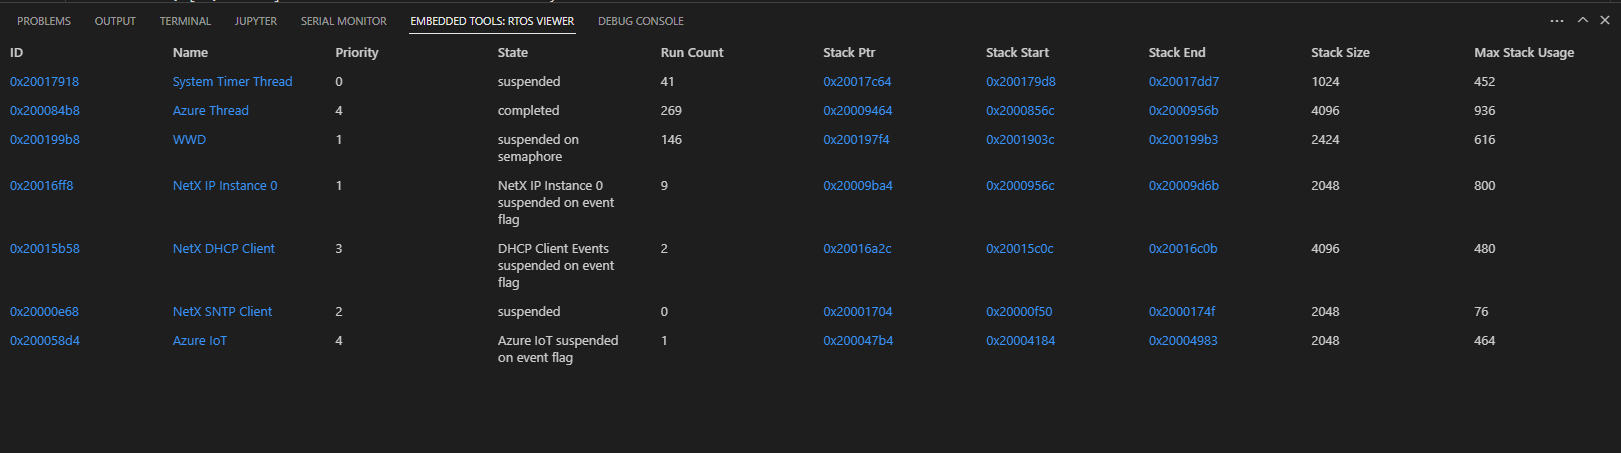Open stack pointer address 0x20009464

(857, 111)
